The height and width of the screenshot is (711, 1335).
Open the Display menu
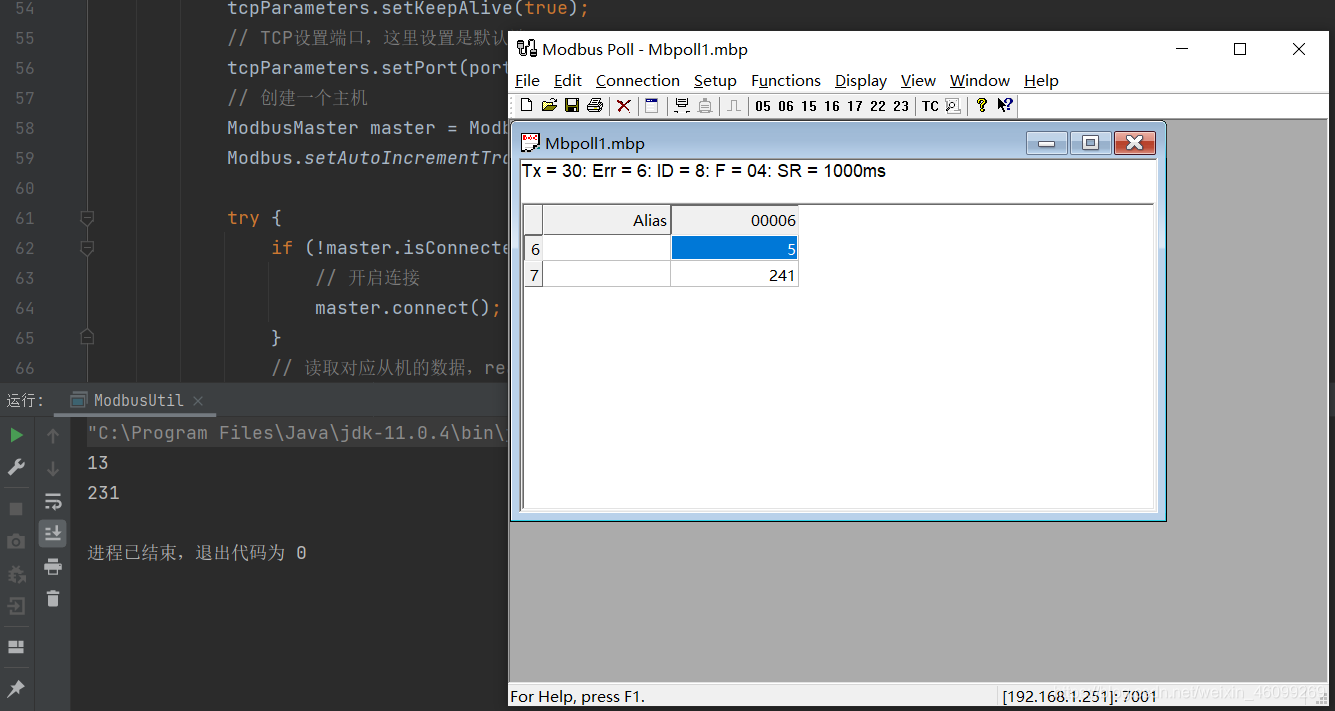[x=861, y=81]
